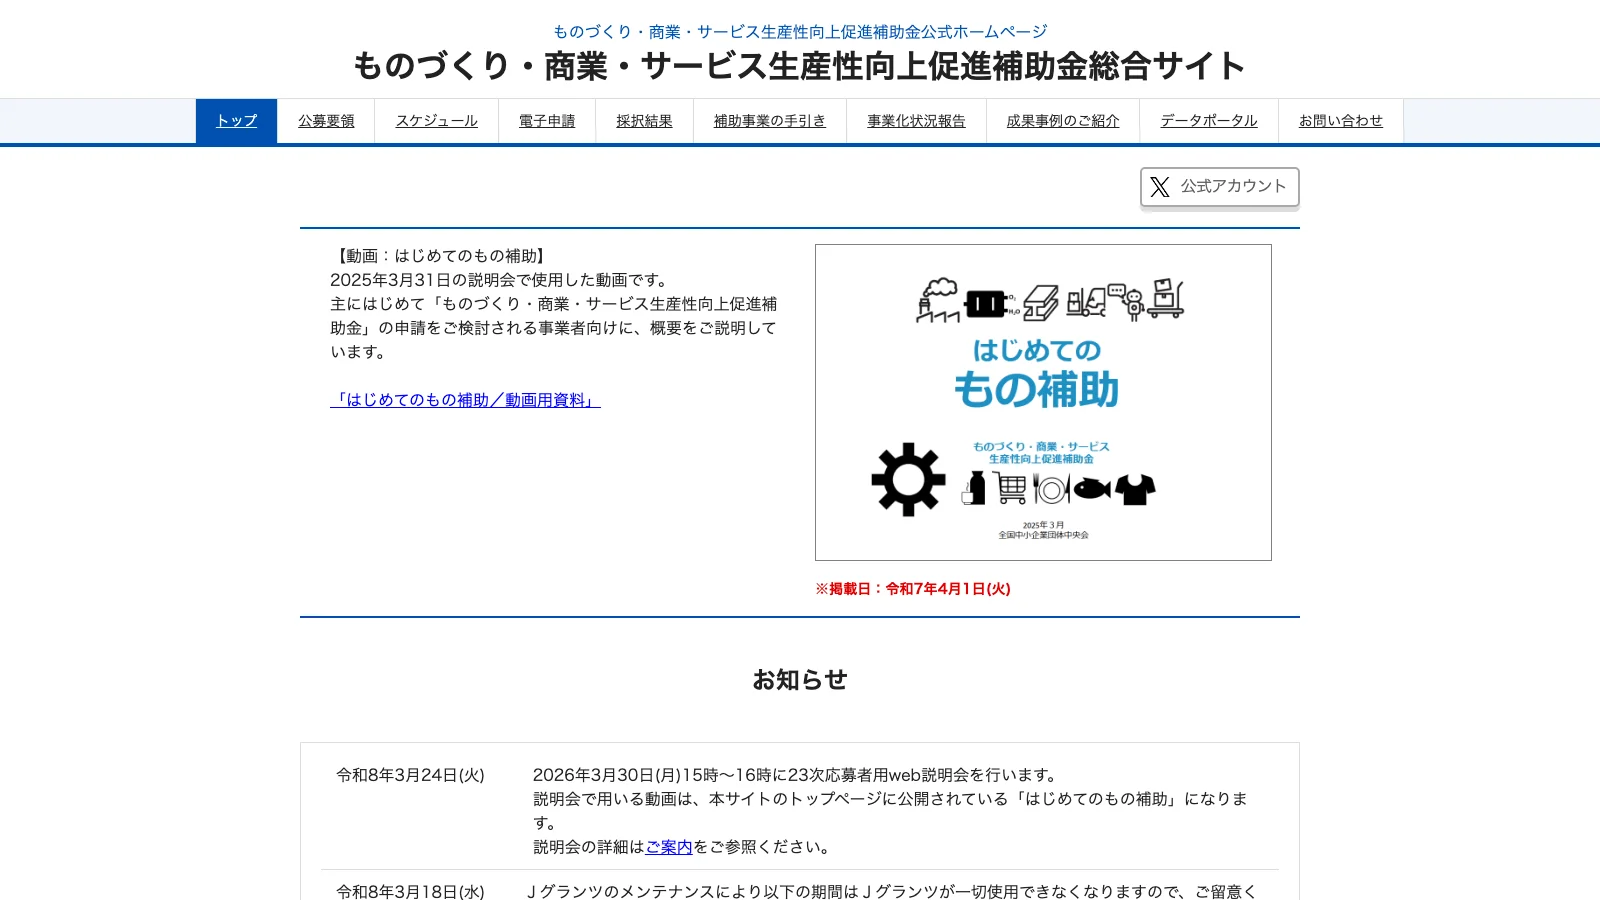This screenshot has width=1600, height=900.
Task: Click the 「はじめてのもの補助／動画用資料」 link
Action: click(466, 399)
